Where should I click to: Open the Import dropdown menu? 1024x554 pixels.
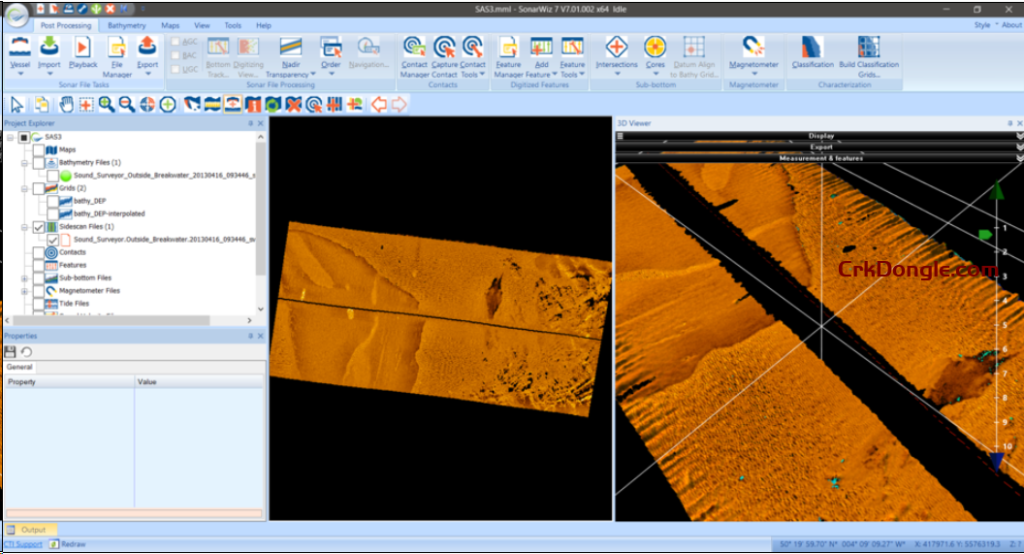(x=49, y=73)
